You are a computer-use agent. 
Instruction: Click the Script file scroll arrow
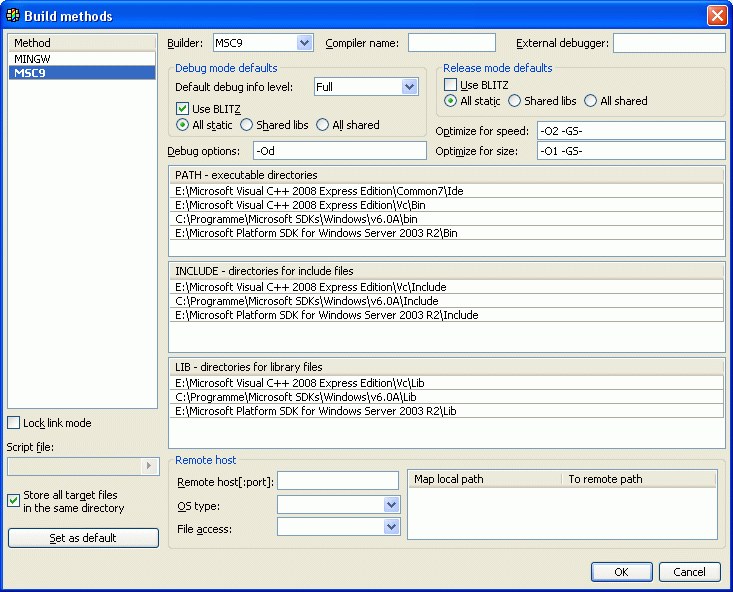pos(150,466)
